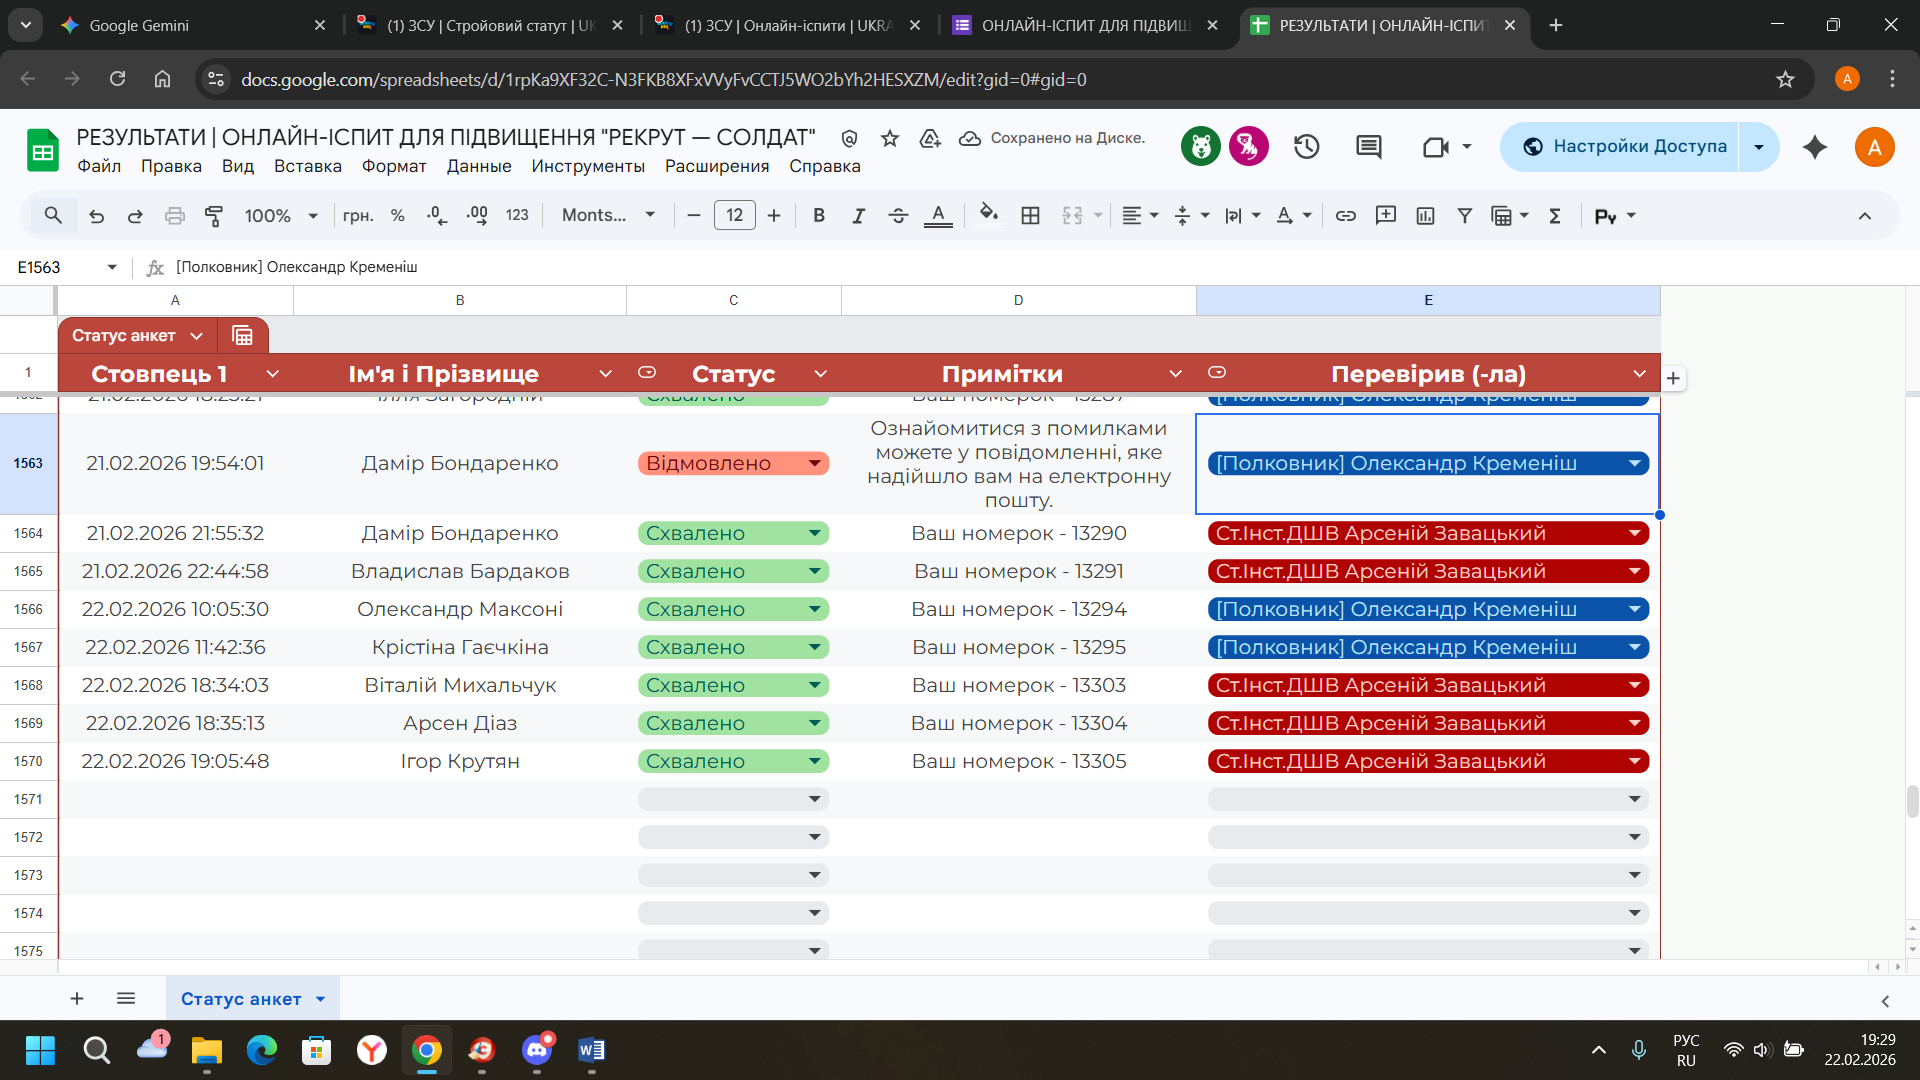Open the comments history icon
Screen dimensions: 1920x1080
pyautogui.click(x=1368, y=147)
